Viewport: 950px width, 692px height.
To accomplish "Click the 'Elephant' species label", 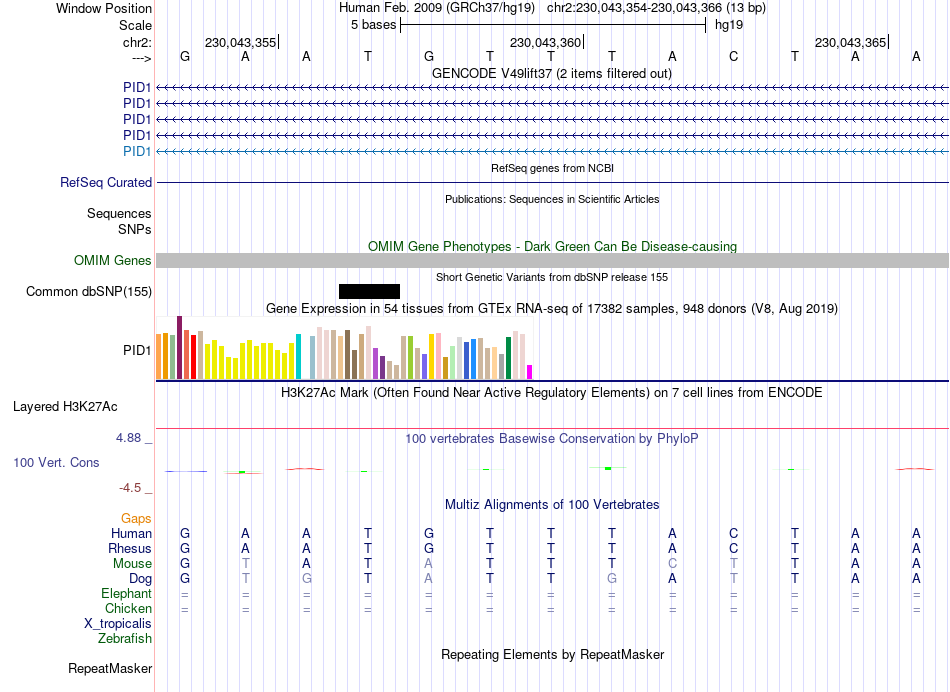I will pos(126,594).
